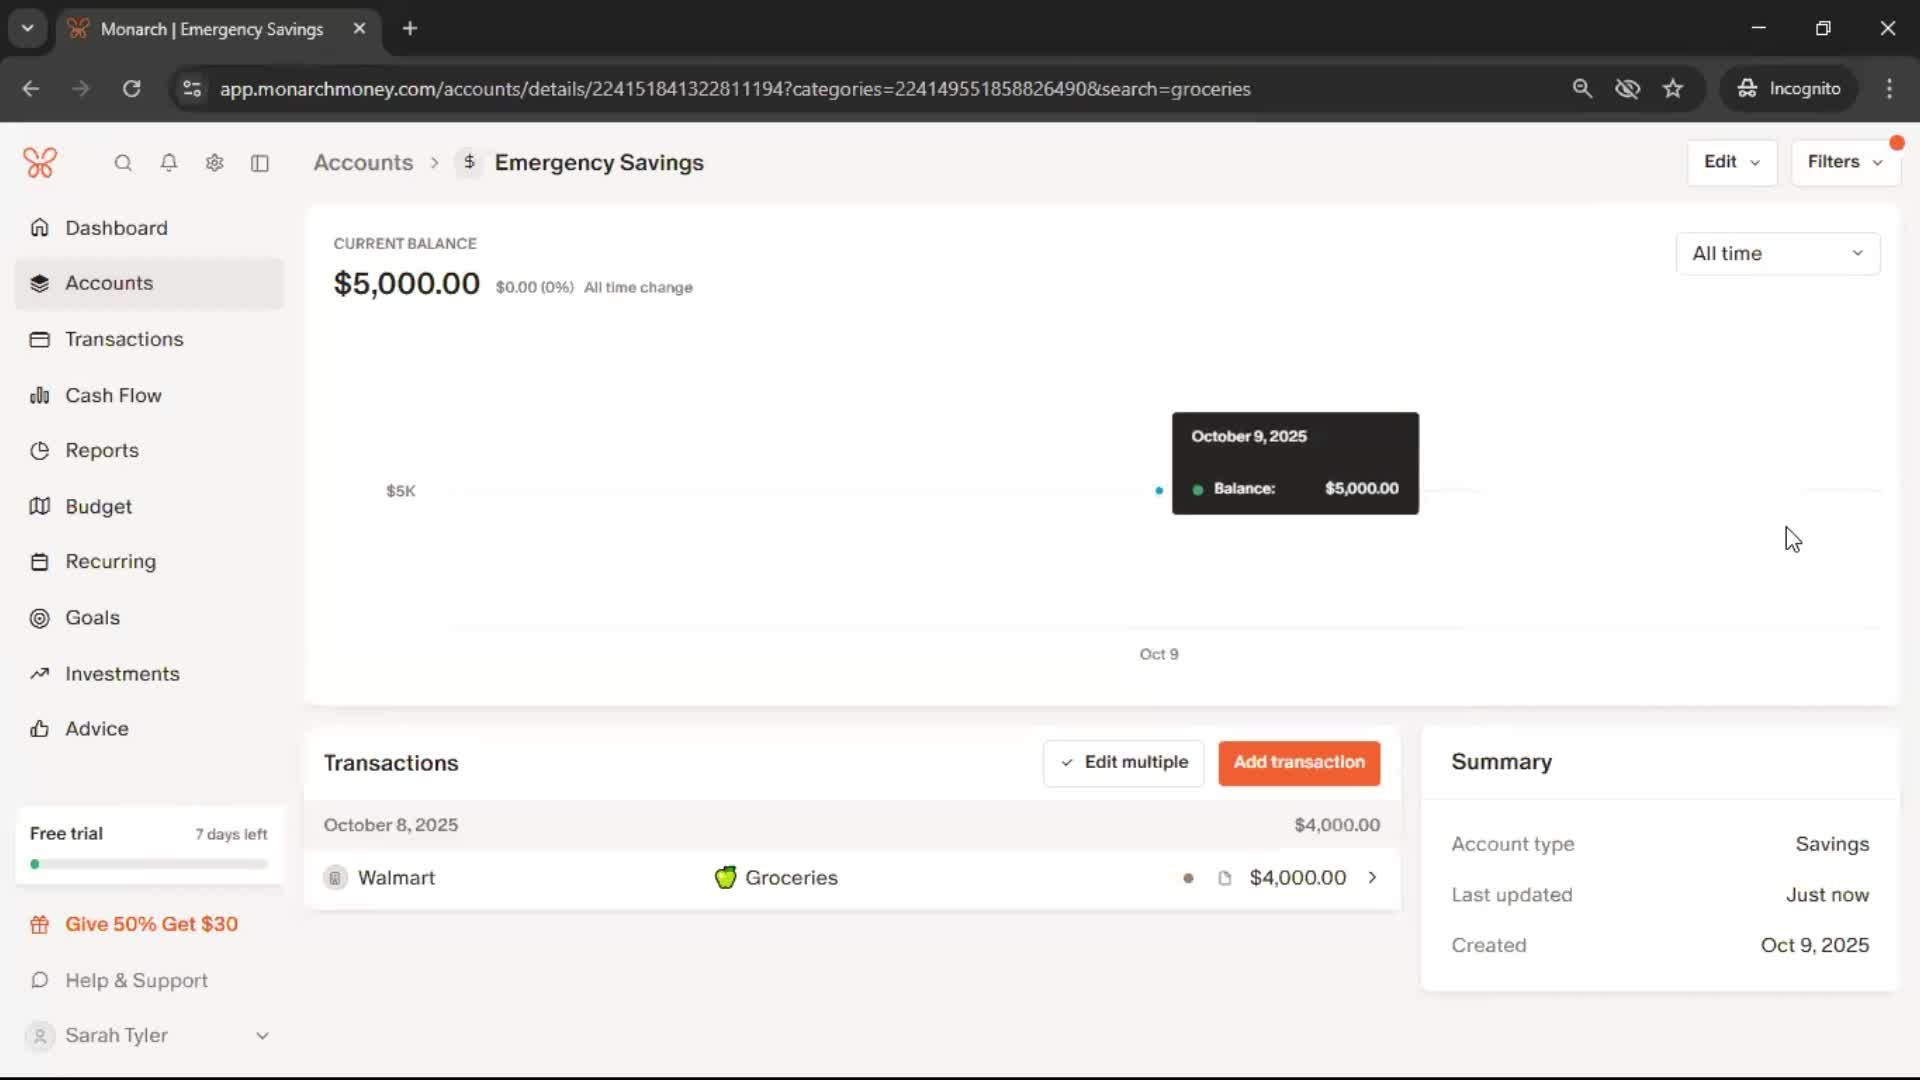Toggle the Edit multiple checkbox button
Image resolution: width=1920 pixels, height=1080 pixels.
pyautogui.click(x=1123, y=763)
